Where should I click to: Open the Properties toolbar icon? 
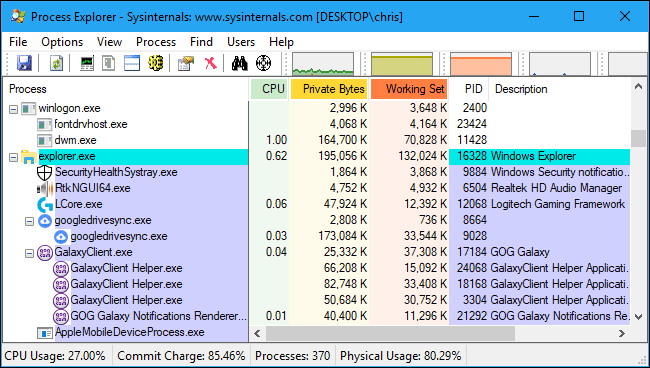186,63
